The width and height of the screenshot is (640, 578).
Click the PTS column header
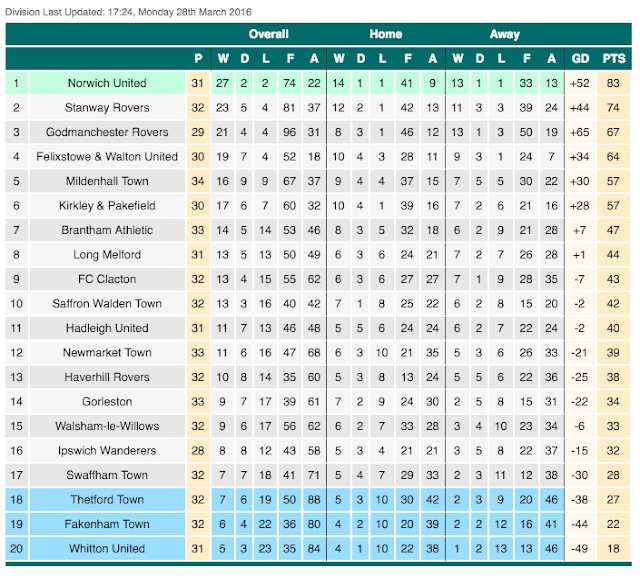pos(614,59)
